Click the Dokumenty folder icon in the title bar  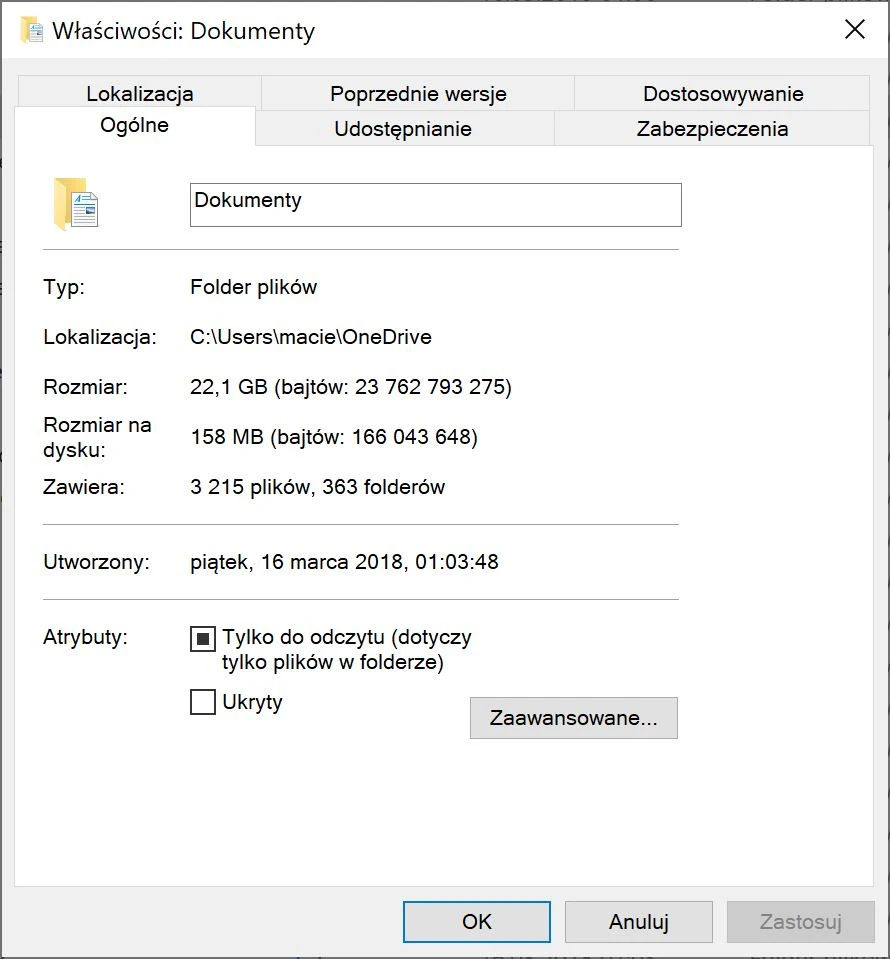(x=32, y=30)
